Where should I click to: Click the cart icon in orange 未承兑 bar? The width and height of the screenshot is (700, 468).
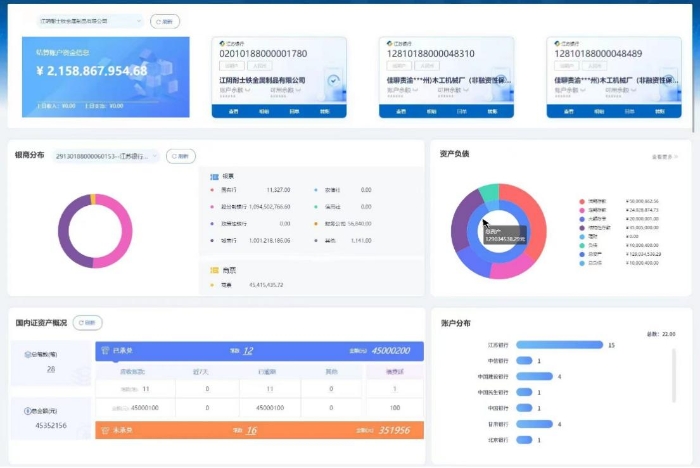click(105, 430)
